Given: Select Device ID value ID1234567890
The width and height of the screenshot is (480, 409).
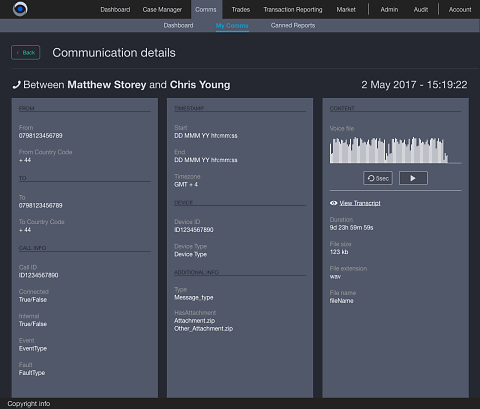Looking at the screenshot, I should [x=194, y=230].
